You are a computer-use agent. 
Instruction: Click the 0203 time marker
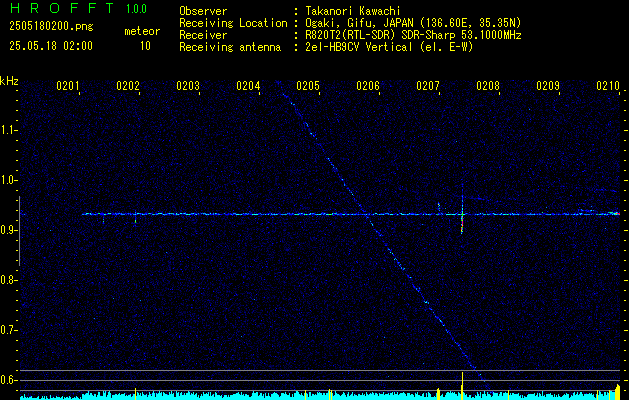click(x=188, y=85)
